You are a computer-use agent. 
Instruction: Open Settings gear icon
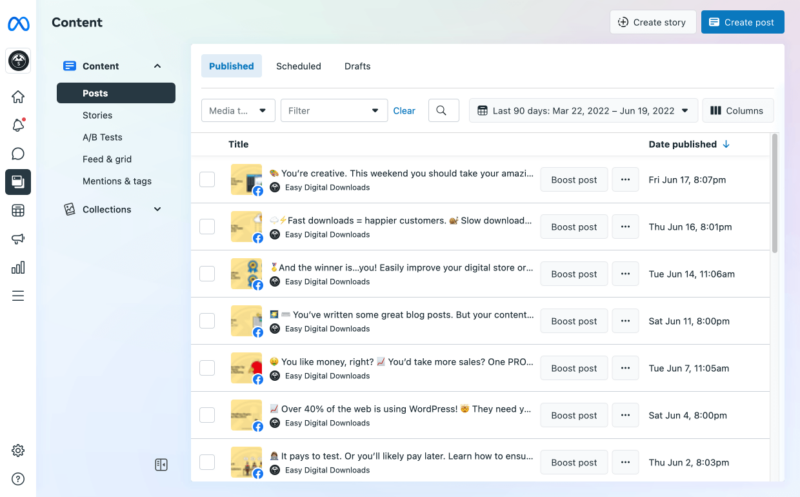pos(18,451)
